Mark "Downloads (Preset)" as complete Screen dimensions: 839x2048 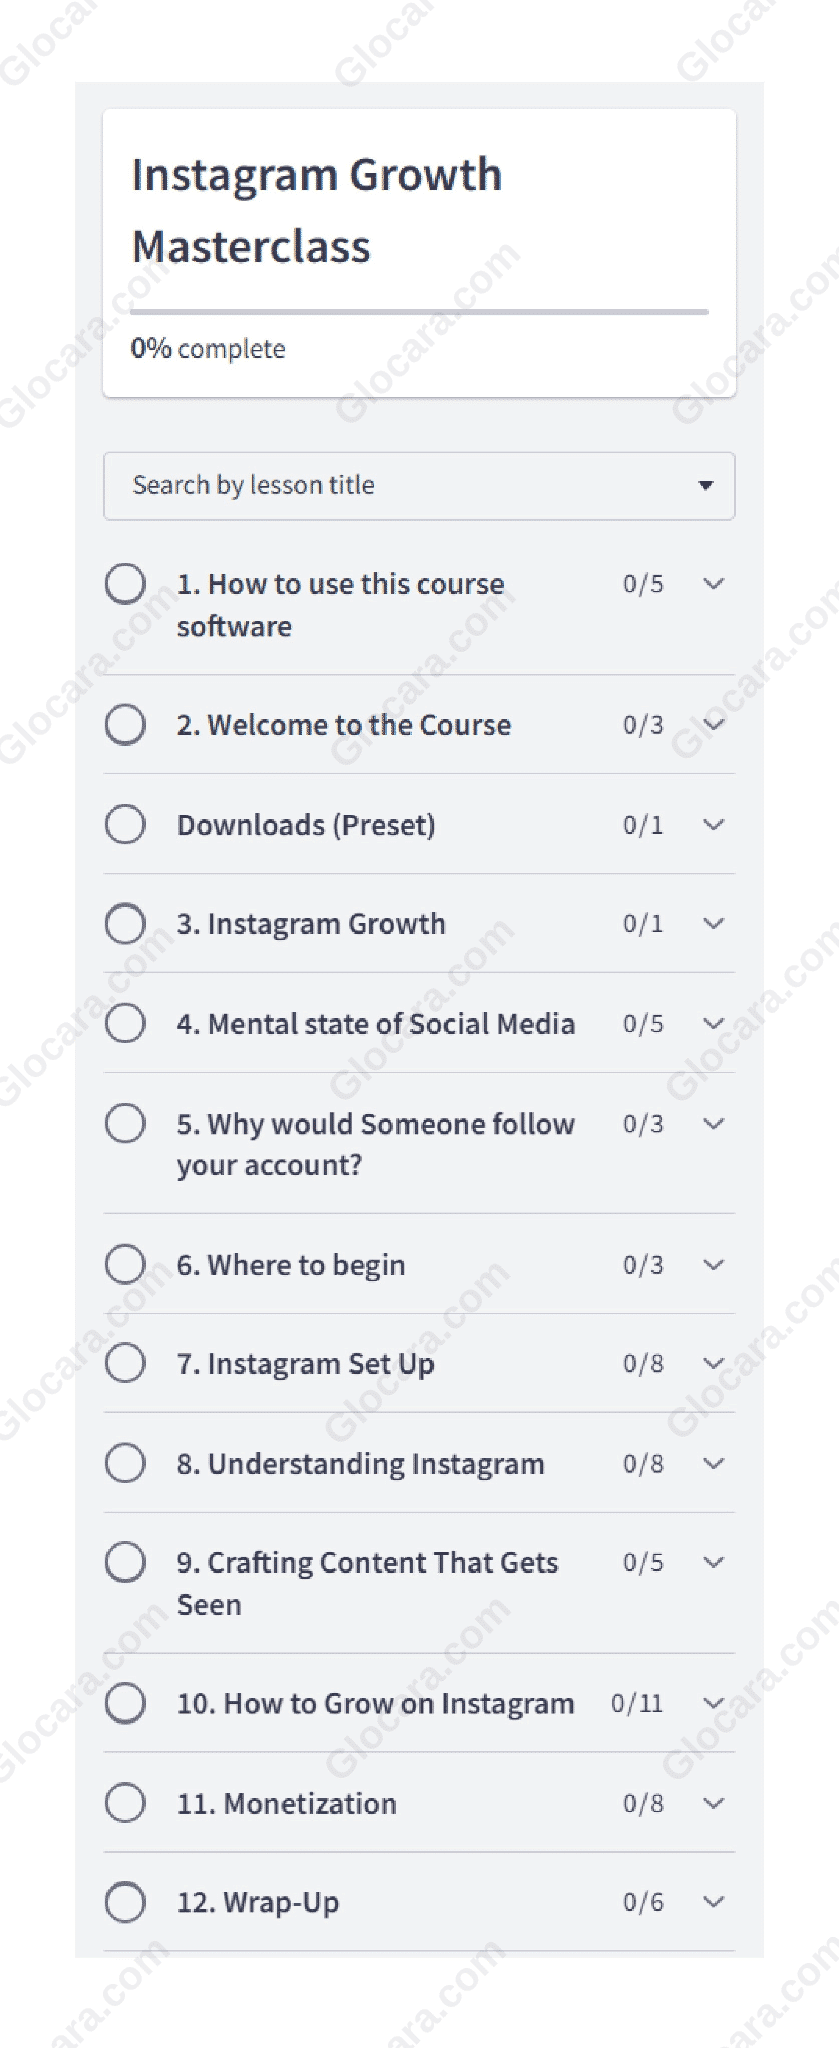click(x=125, y=823)
